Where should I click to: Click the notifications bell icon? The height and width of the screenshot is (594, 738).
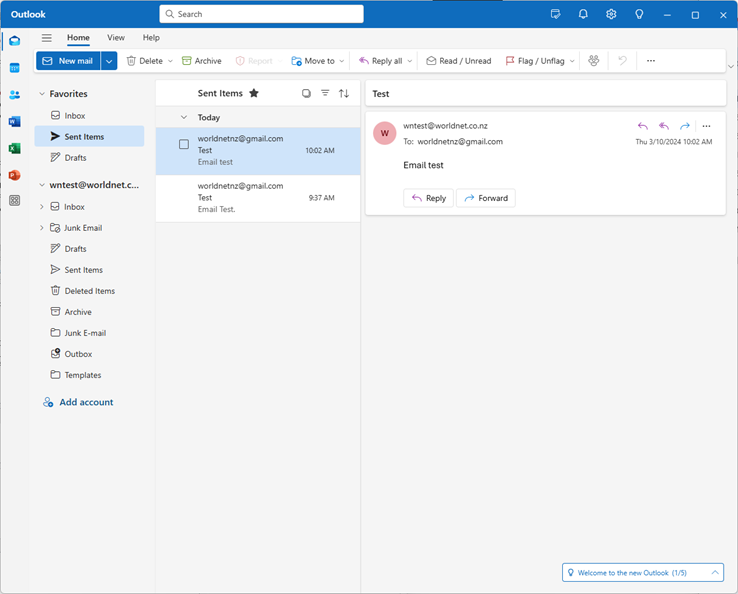pyautogui.click(x=583, y=14)
